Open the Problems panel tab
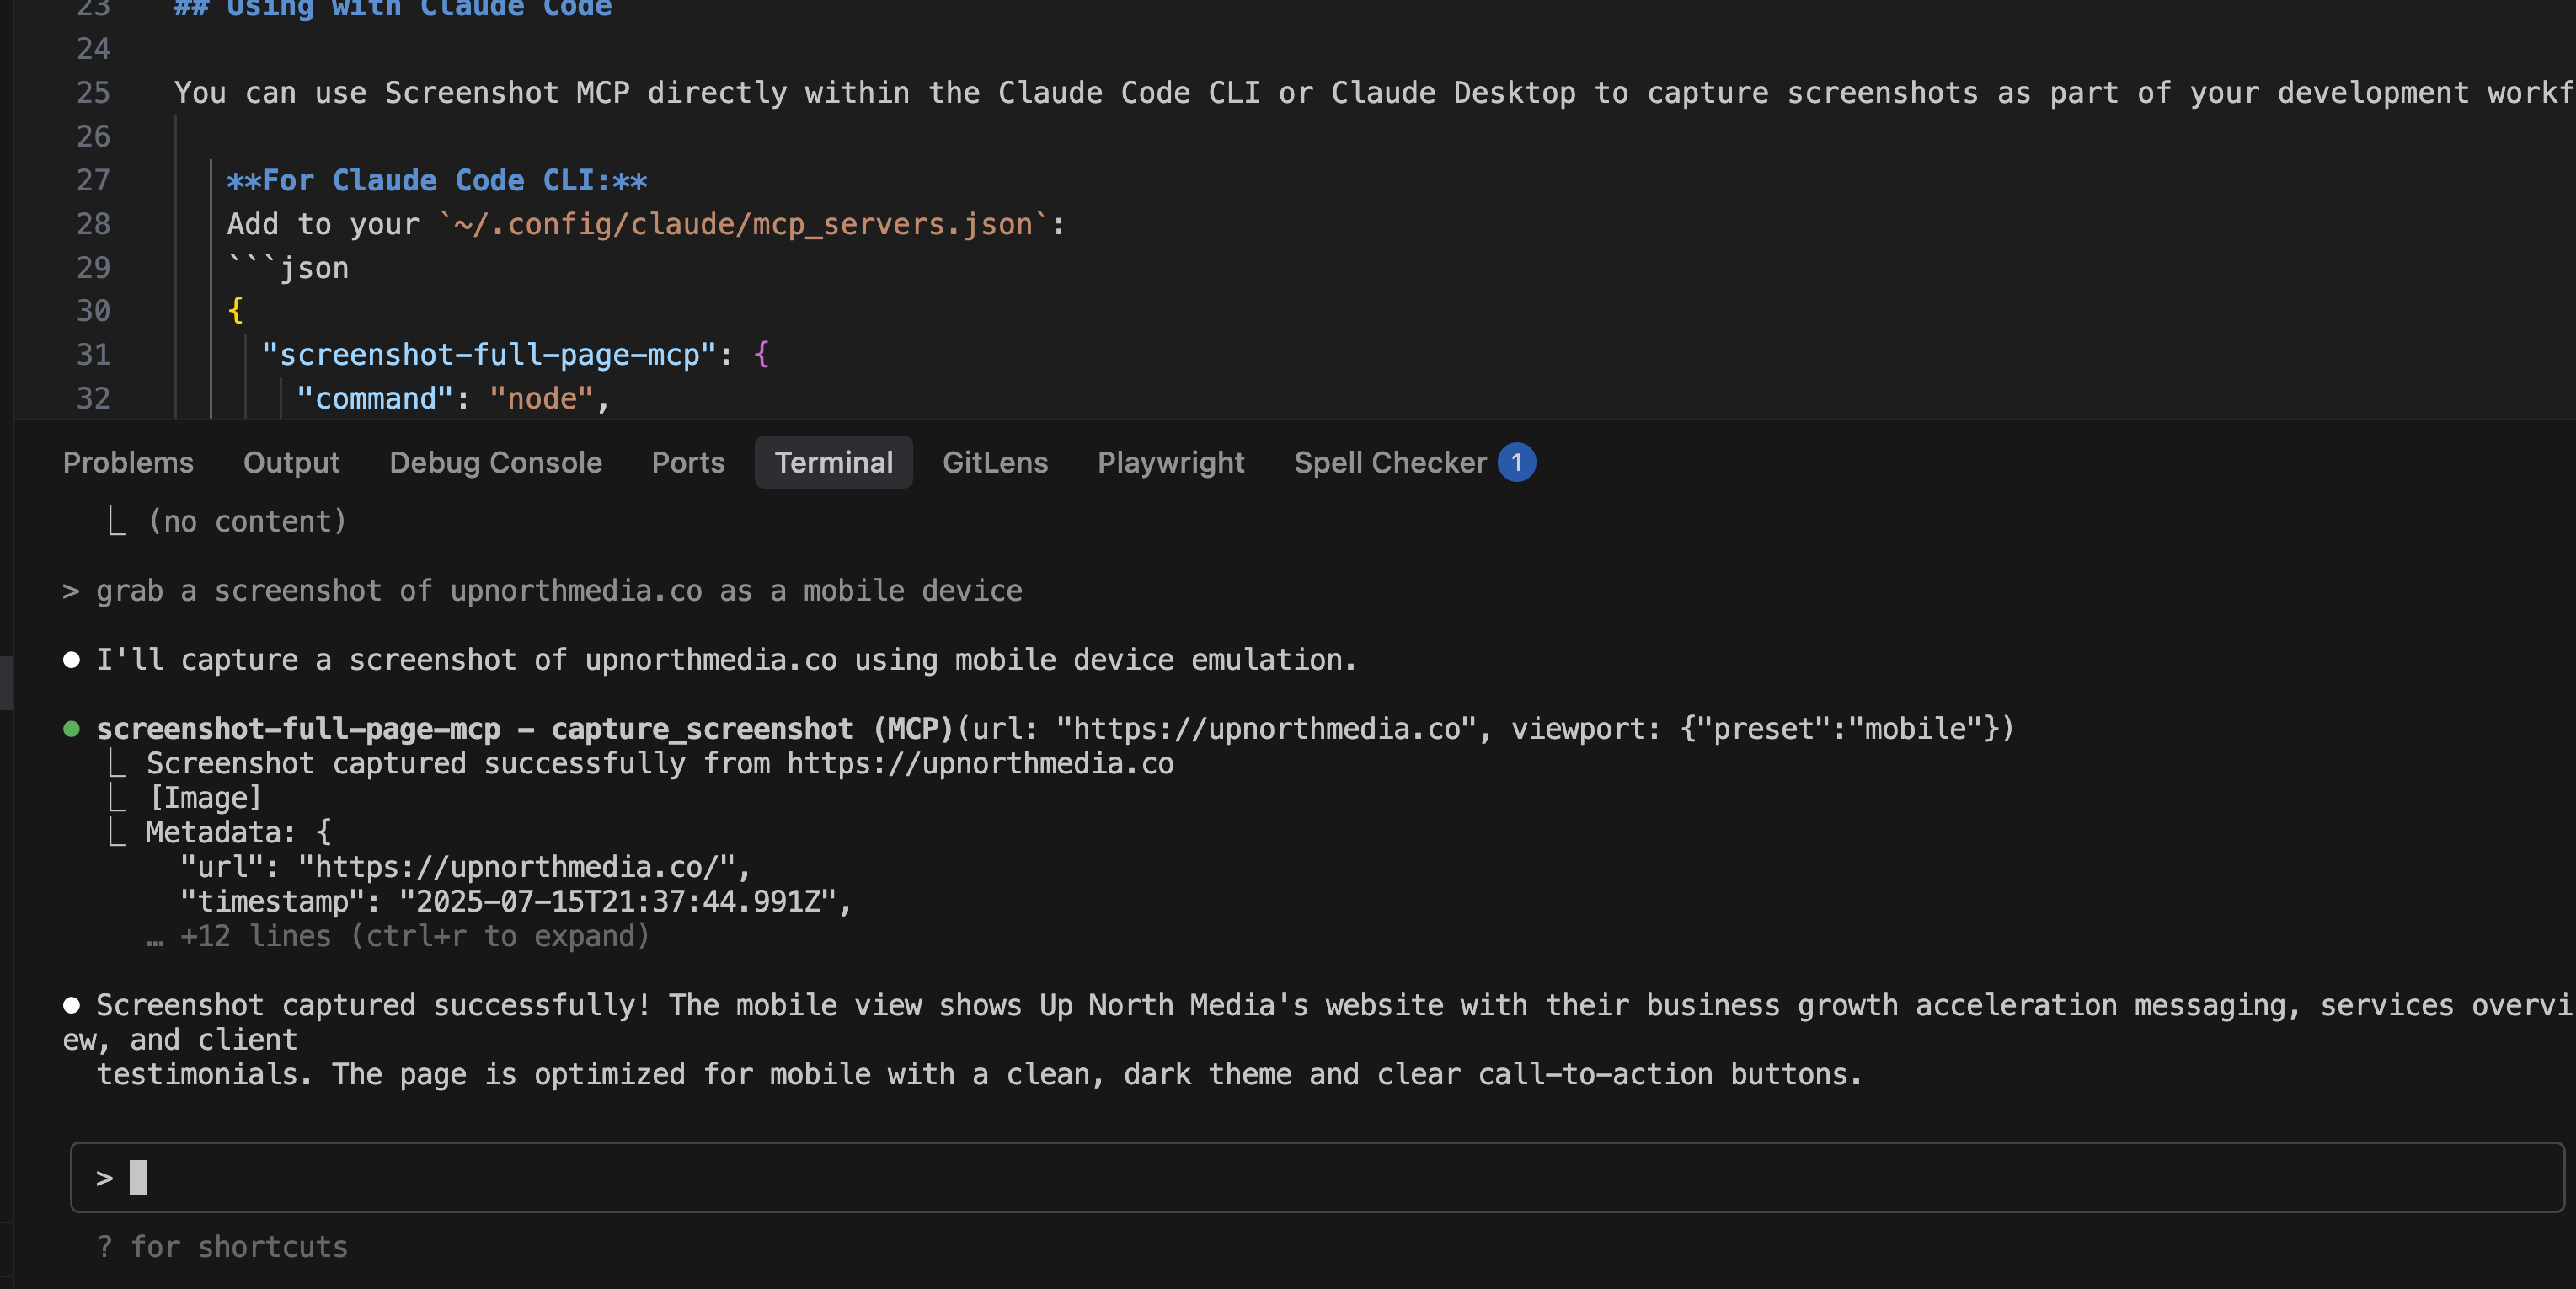Image resolution: width=2576 pixels, height=1289 pixels. [128, 462]
